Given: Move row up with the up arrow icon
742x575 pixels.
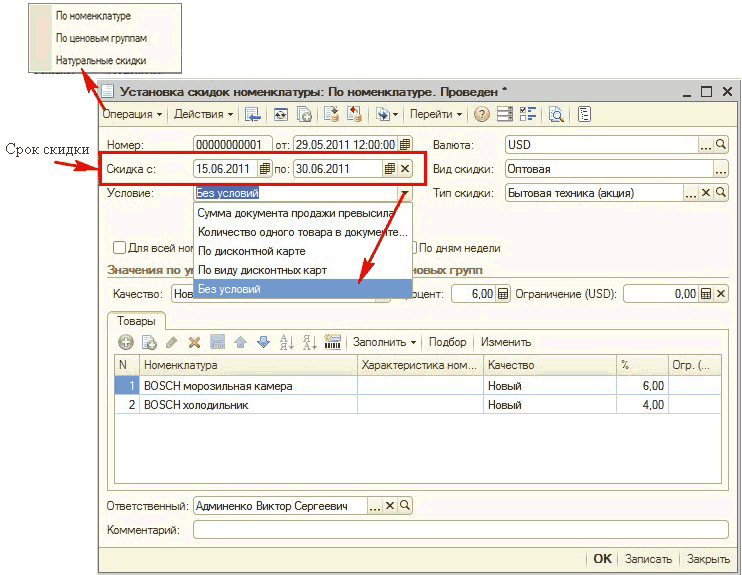Looking at the screenshot, I should click(241, 342).
